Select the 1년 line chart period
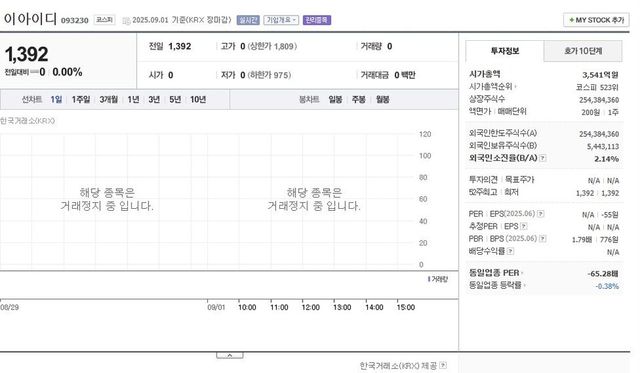 (x=133, y=100)
